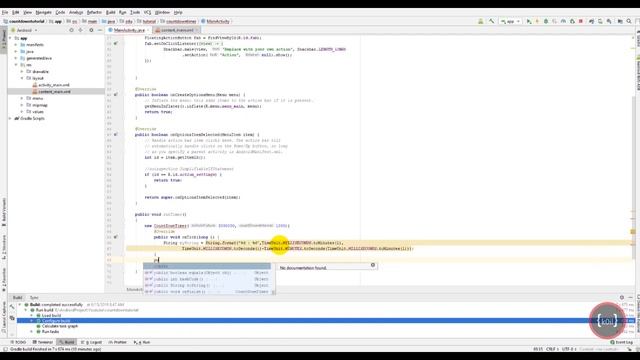640x360 pixels.
Task: Open the Build menu
Action: (111, 13)
